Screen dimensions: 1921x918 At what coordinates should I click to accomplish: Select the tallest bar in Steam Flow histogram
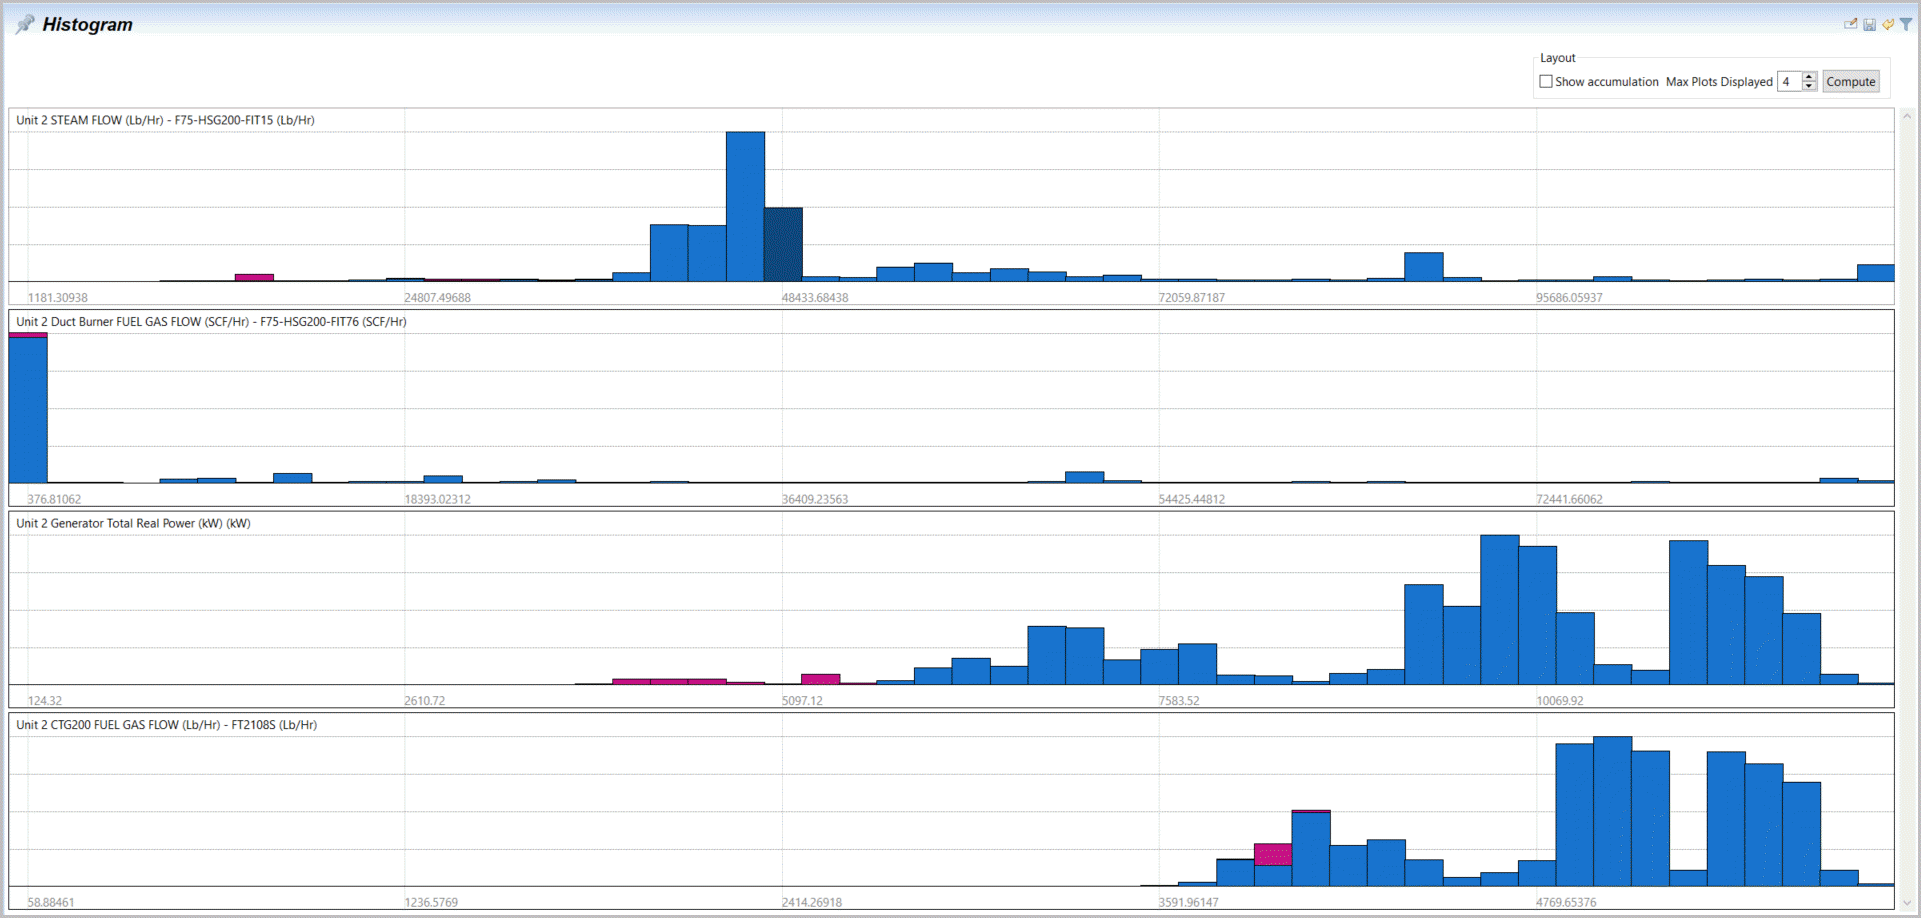(745, 206)
